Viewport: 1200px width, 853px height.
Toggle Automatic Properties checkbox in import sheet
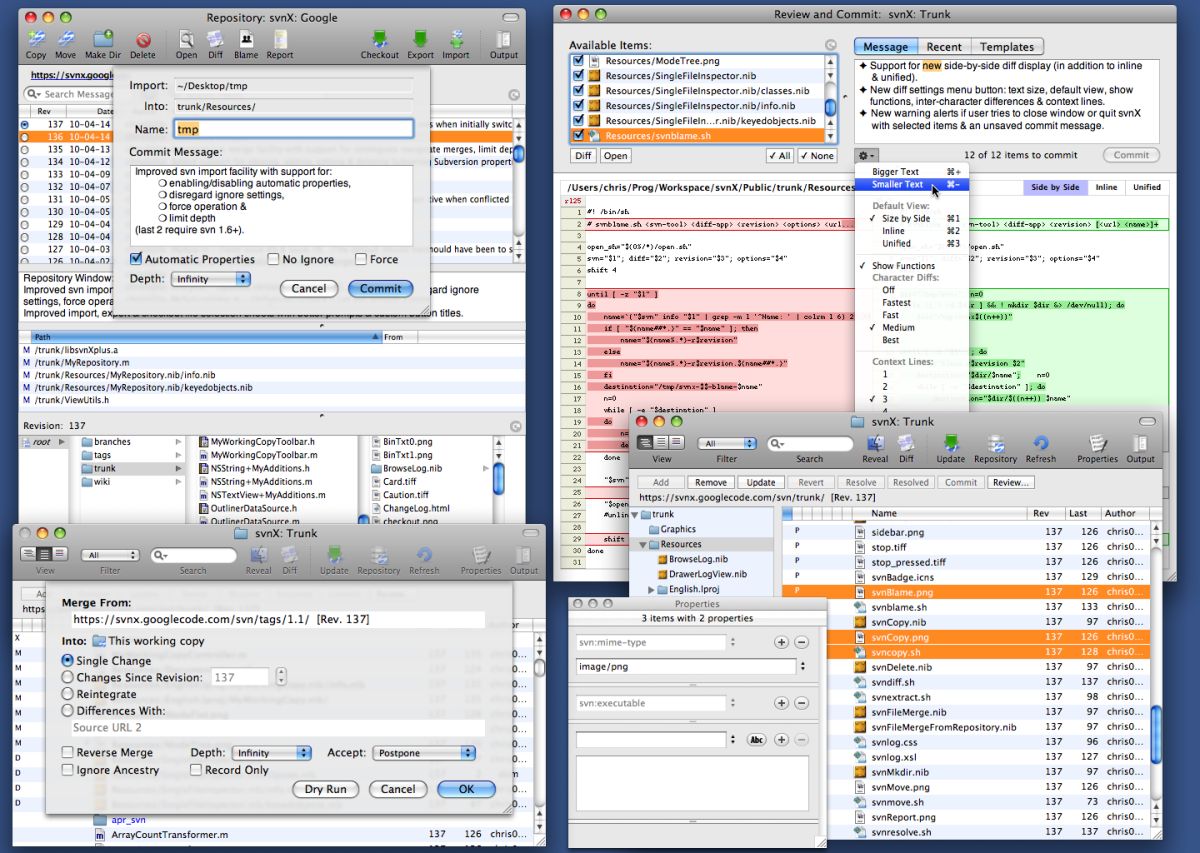click(x=137, y=259)
